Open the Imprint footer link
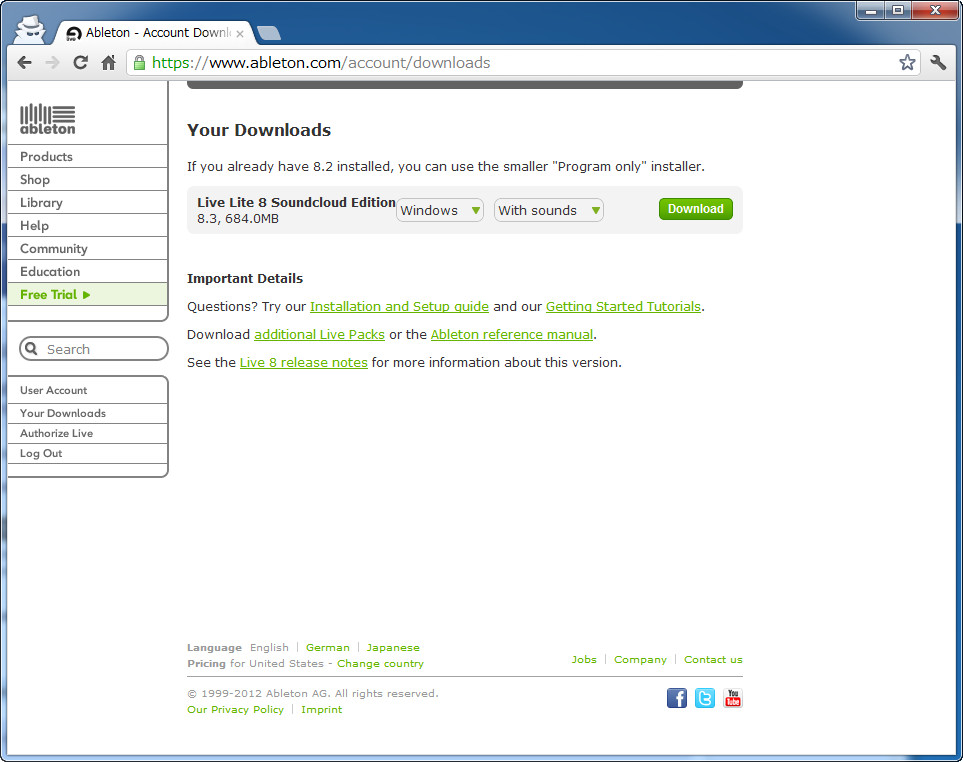Viewport: 963px width, 762px height. coord(322,709)
